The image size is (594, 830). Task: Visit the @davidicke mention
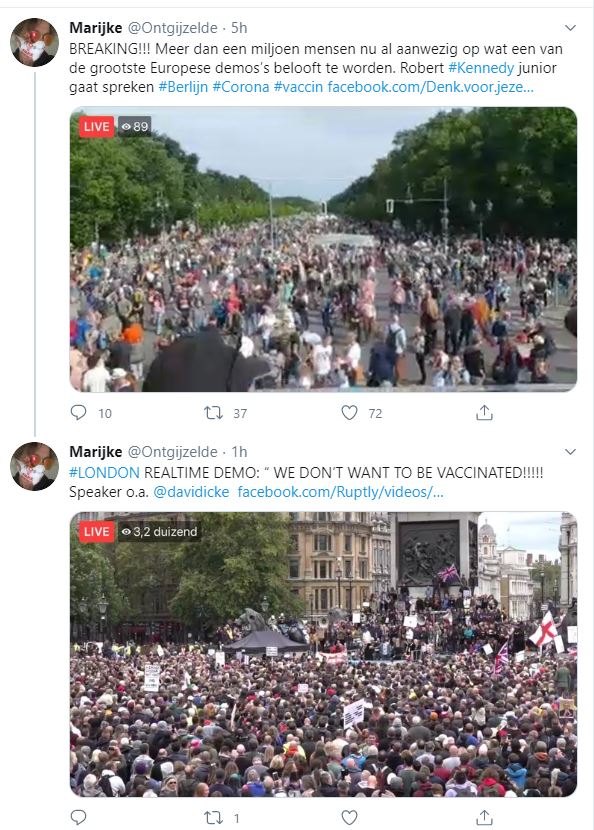click(191, 492)
